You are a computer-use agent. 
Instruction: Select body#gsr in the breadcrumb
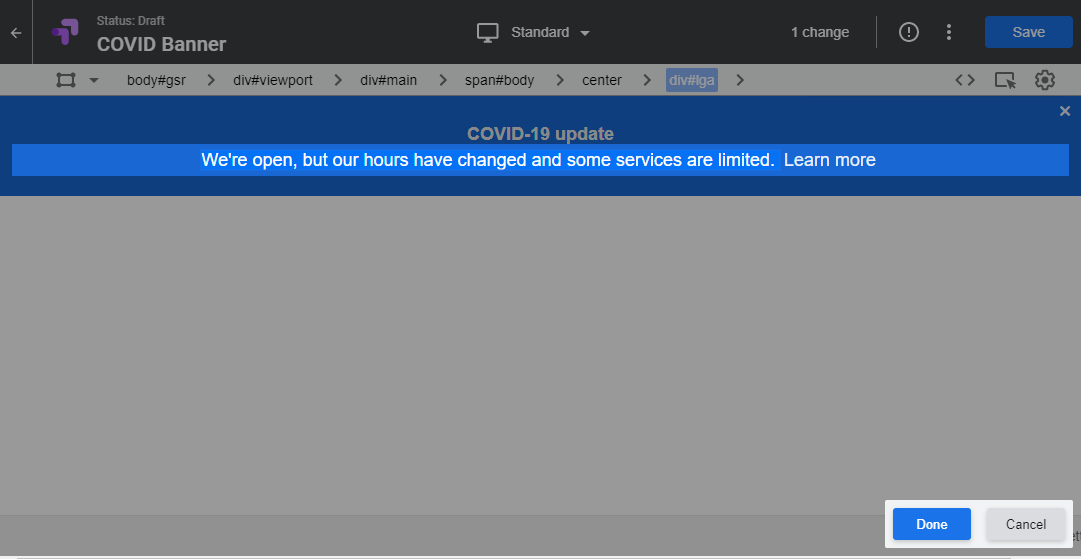(156, 80)
